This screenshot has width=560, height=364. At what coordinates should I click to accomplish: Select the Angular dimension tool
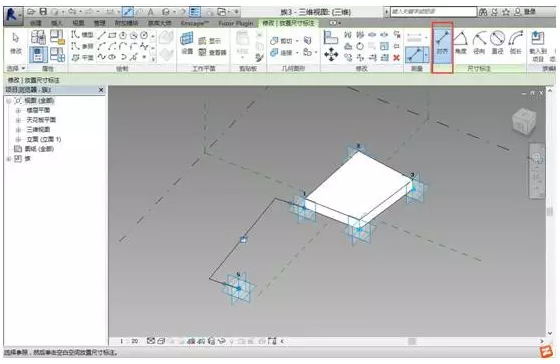[461, 43]
